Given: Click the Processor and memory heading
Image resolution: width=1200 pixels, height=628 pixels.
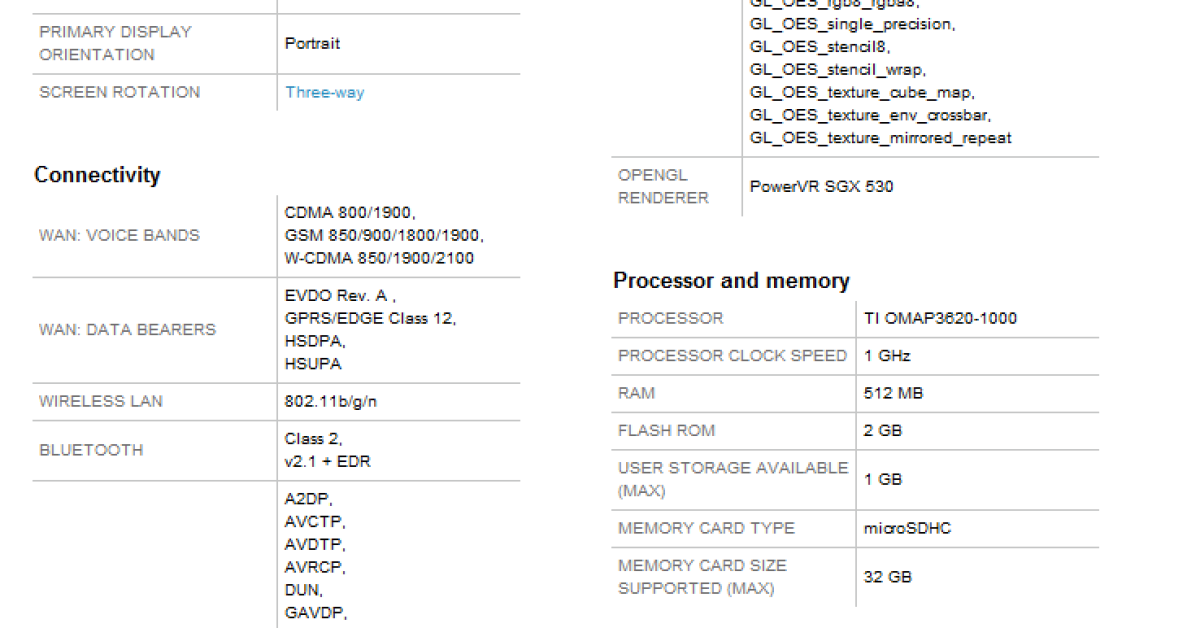Looking at the screenshot, I should (731, 281).
